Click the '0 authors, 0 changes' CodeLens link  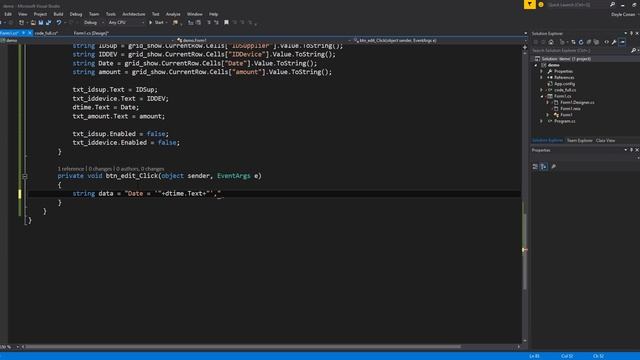[140, 169]
